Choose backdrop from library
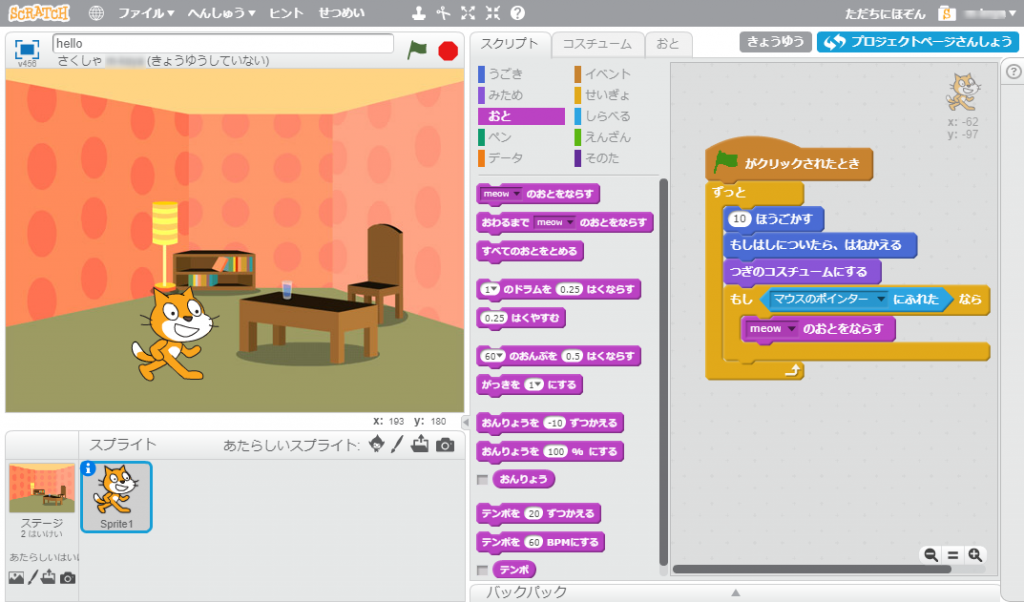Screen dimensions: 1024x602 coord(16,578)
